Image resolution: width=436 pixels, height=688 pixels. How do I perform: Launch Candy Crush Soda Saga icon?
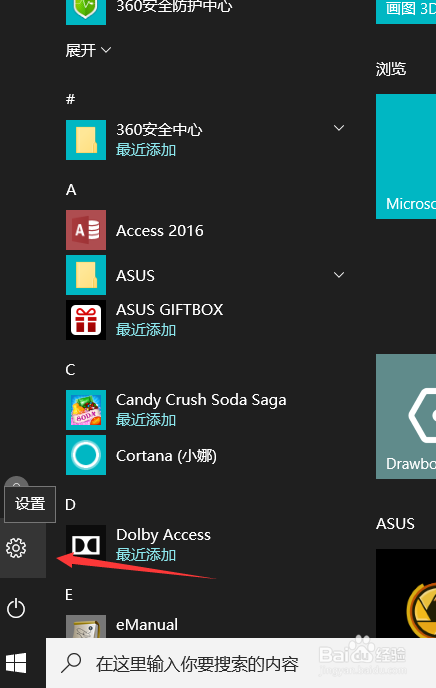pyautogui.click(x=86, y=410)
